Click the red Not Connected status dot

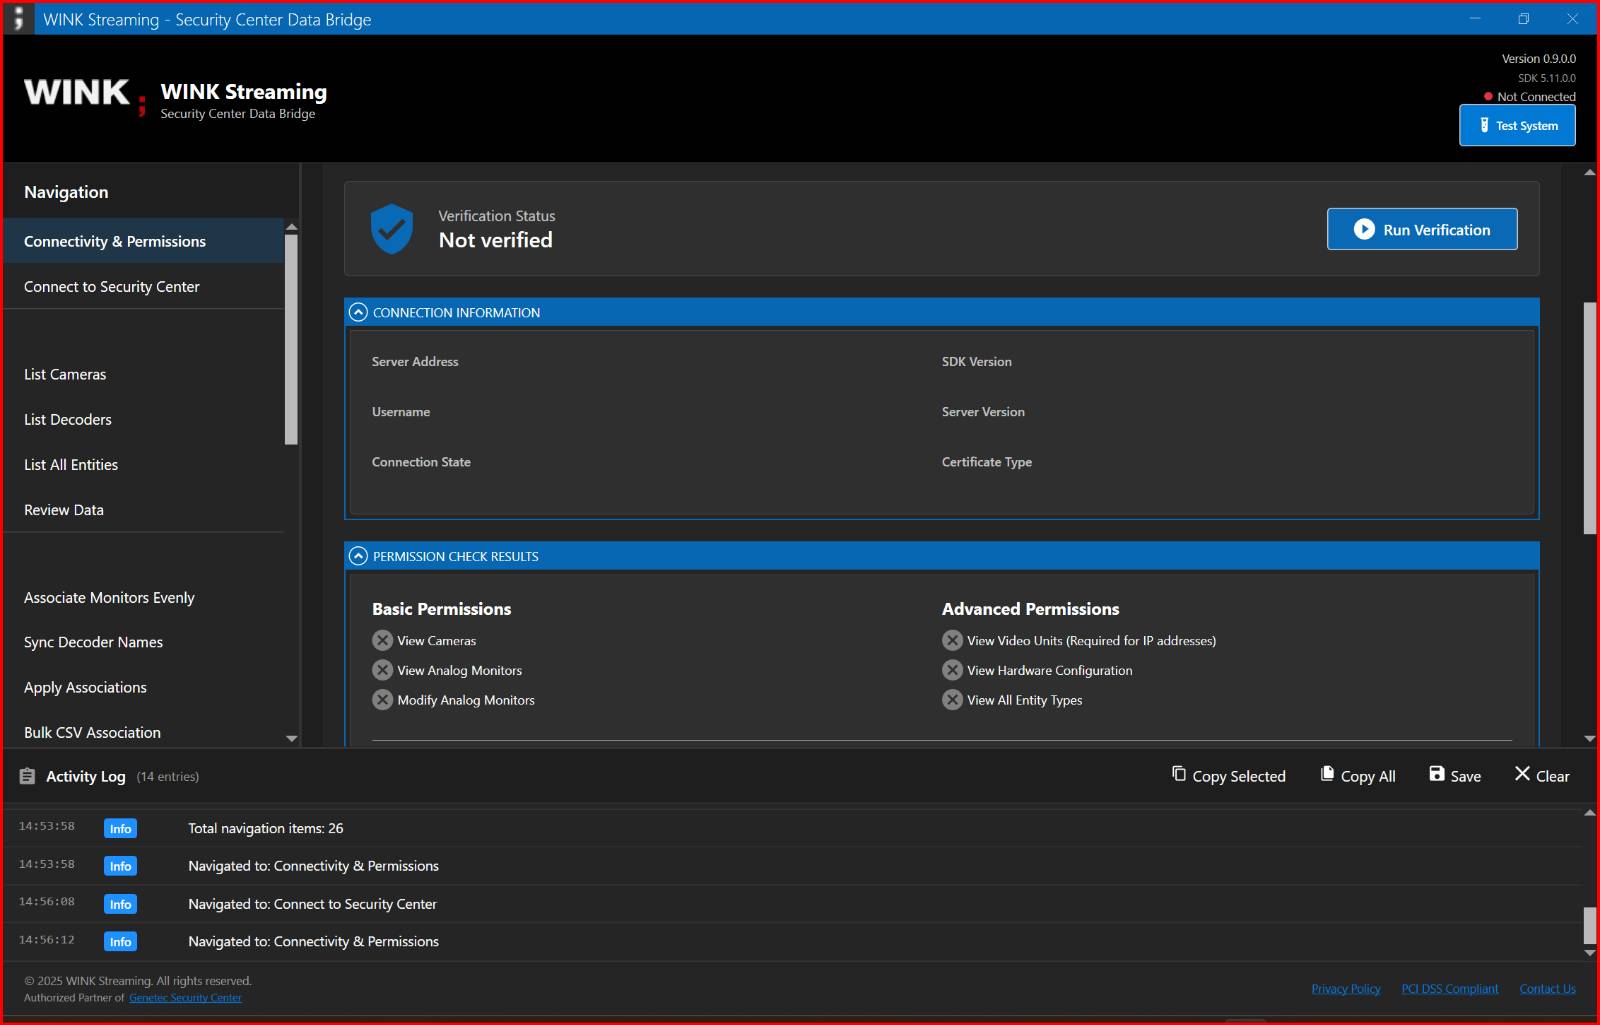(x=1488, y=97)
